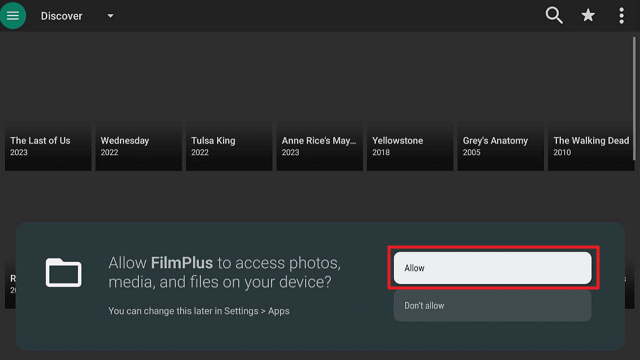Click the folder icon in permission dialog
Viewport: 640px width, 360px height.
click(x=63, y=272)
